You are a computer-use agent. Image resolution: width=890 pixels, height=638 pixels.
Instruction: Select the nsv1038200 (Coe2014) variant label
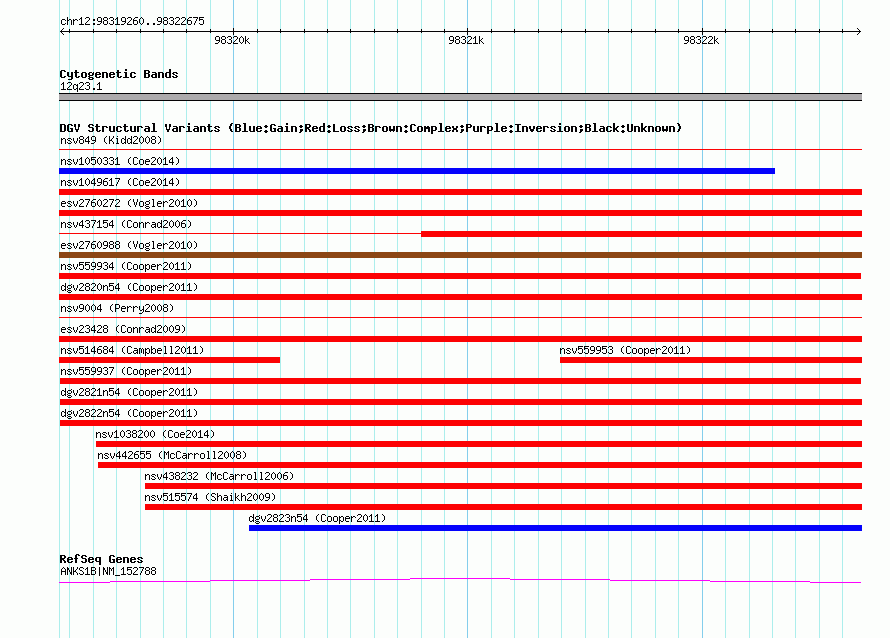pos(155,434)
